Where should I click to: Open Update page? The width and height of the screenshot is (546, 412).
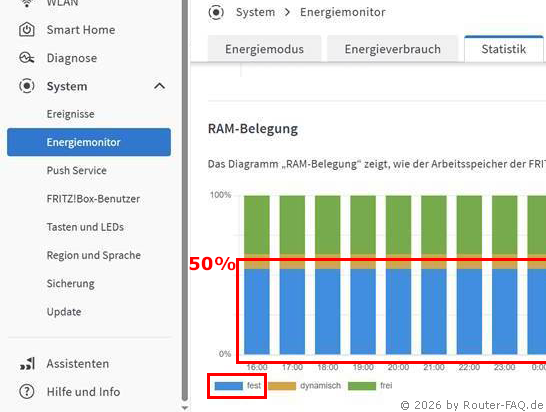64,312
